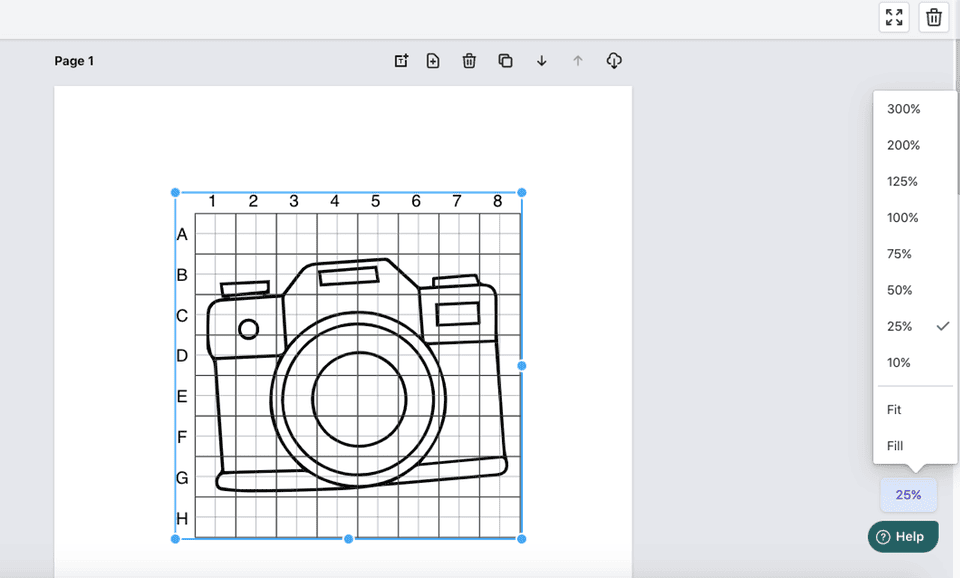Click the camera grid drawing image
This screenshot has width=960, height=578.
[x=348, y=366]
